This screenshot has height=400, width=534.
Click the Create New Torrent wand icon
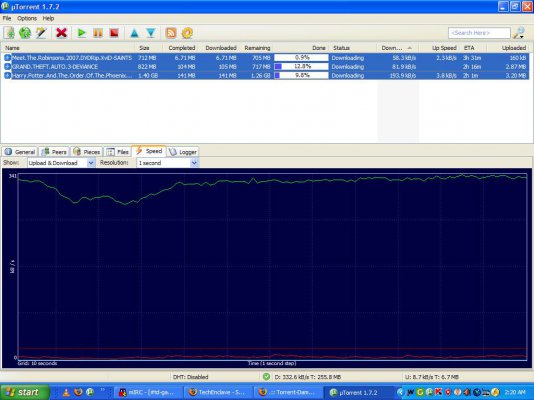click(41, 33)
